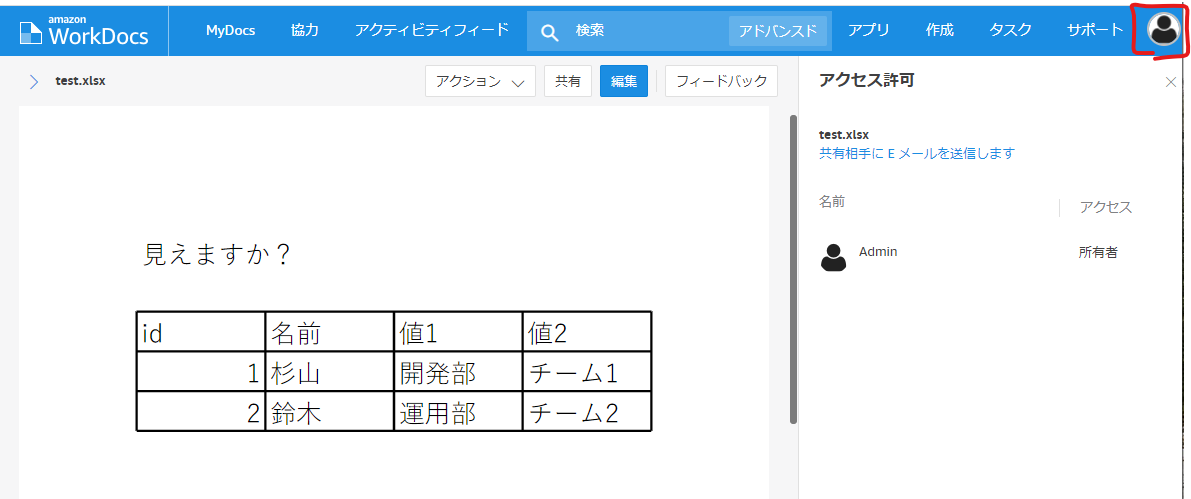Click the 共有 button
This screenshot has height=499, width=1191.
point(568,81)
